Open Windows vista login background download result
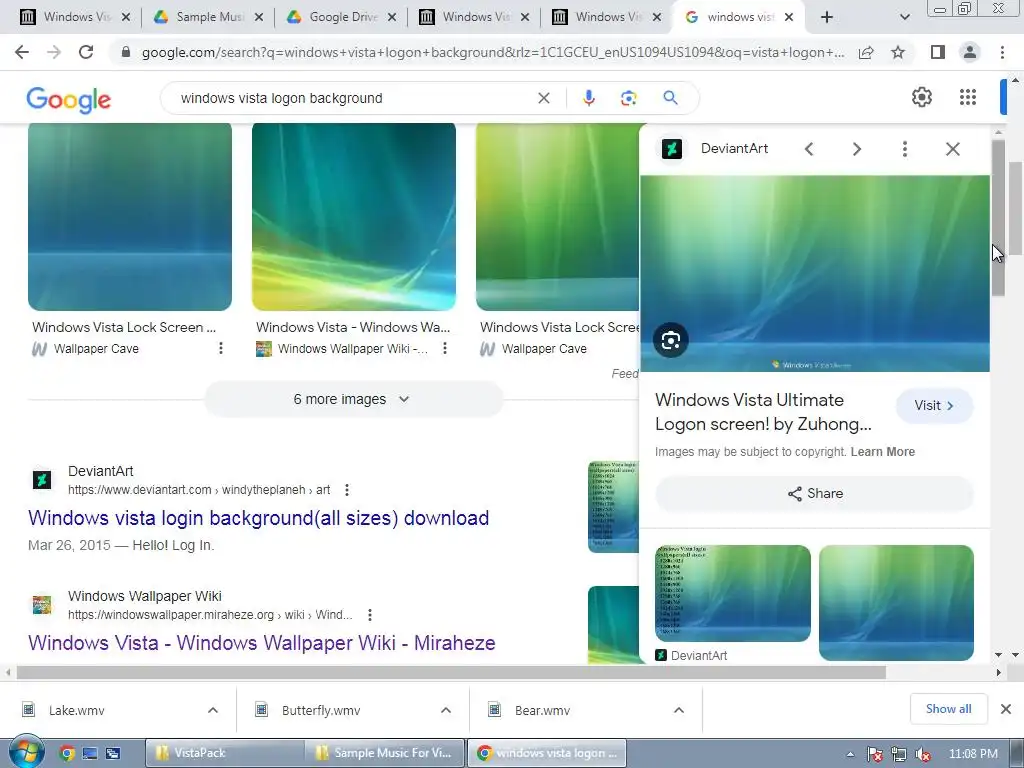The image size is (1024, 768). (x=259, y=518)
